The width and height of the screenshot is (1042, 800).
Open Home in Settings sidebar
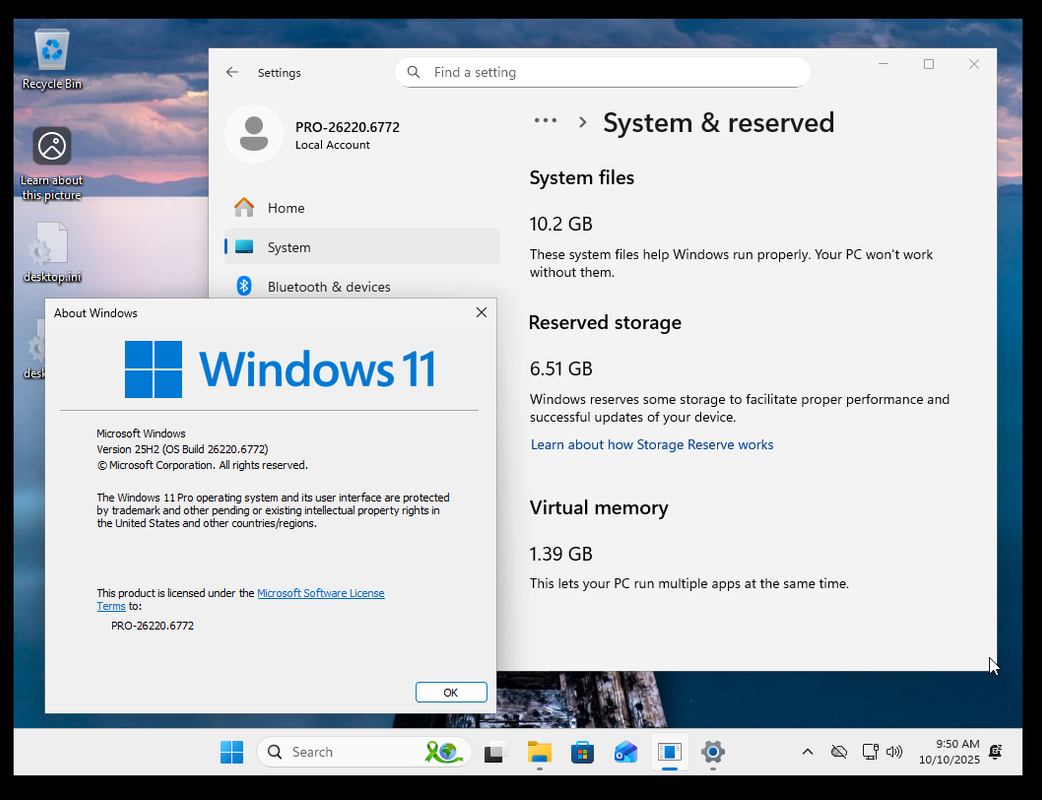click(362, 208)
